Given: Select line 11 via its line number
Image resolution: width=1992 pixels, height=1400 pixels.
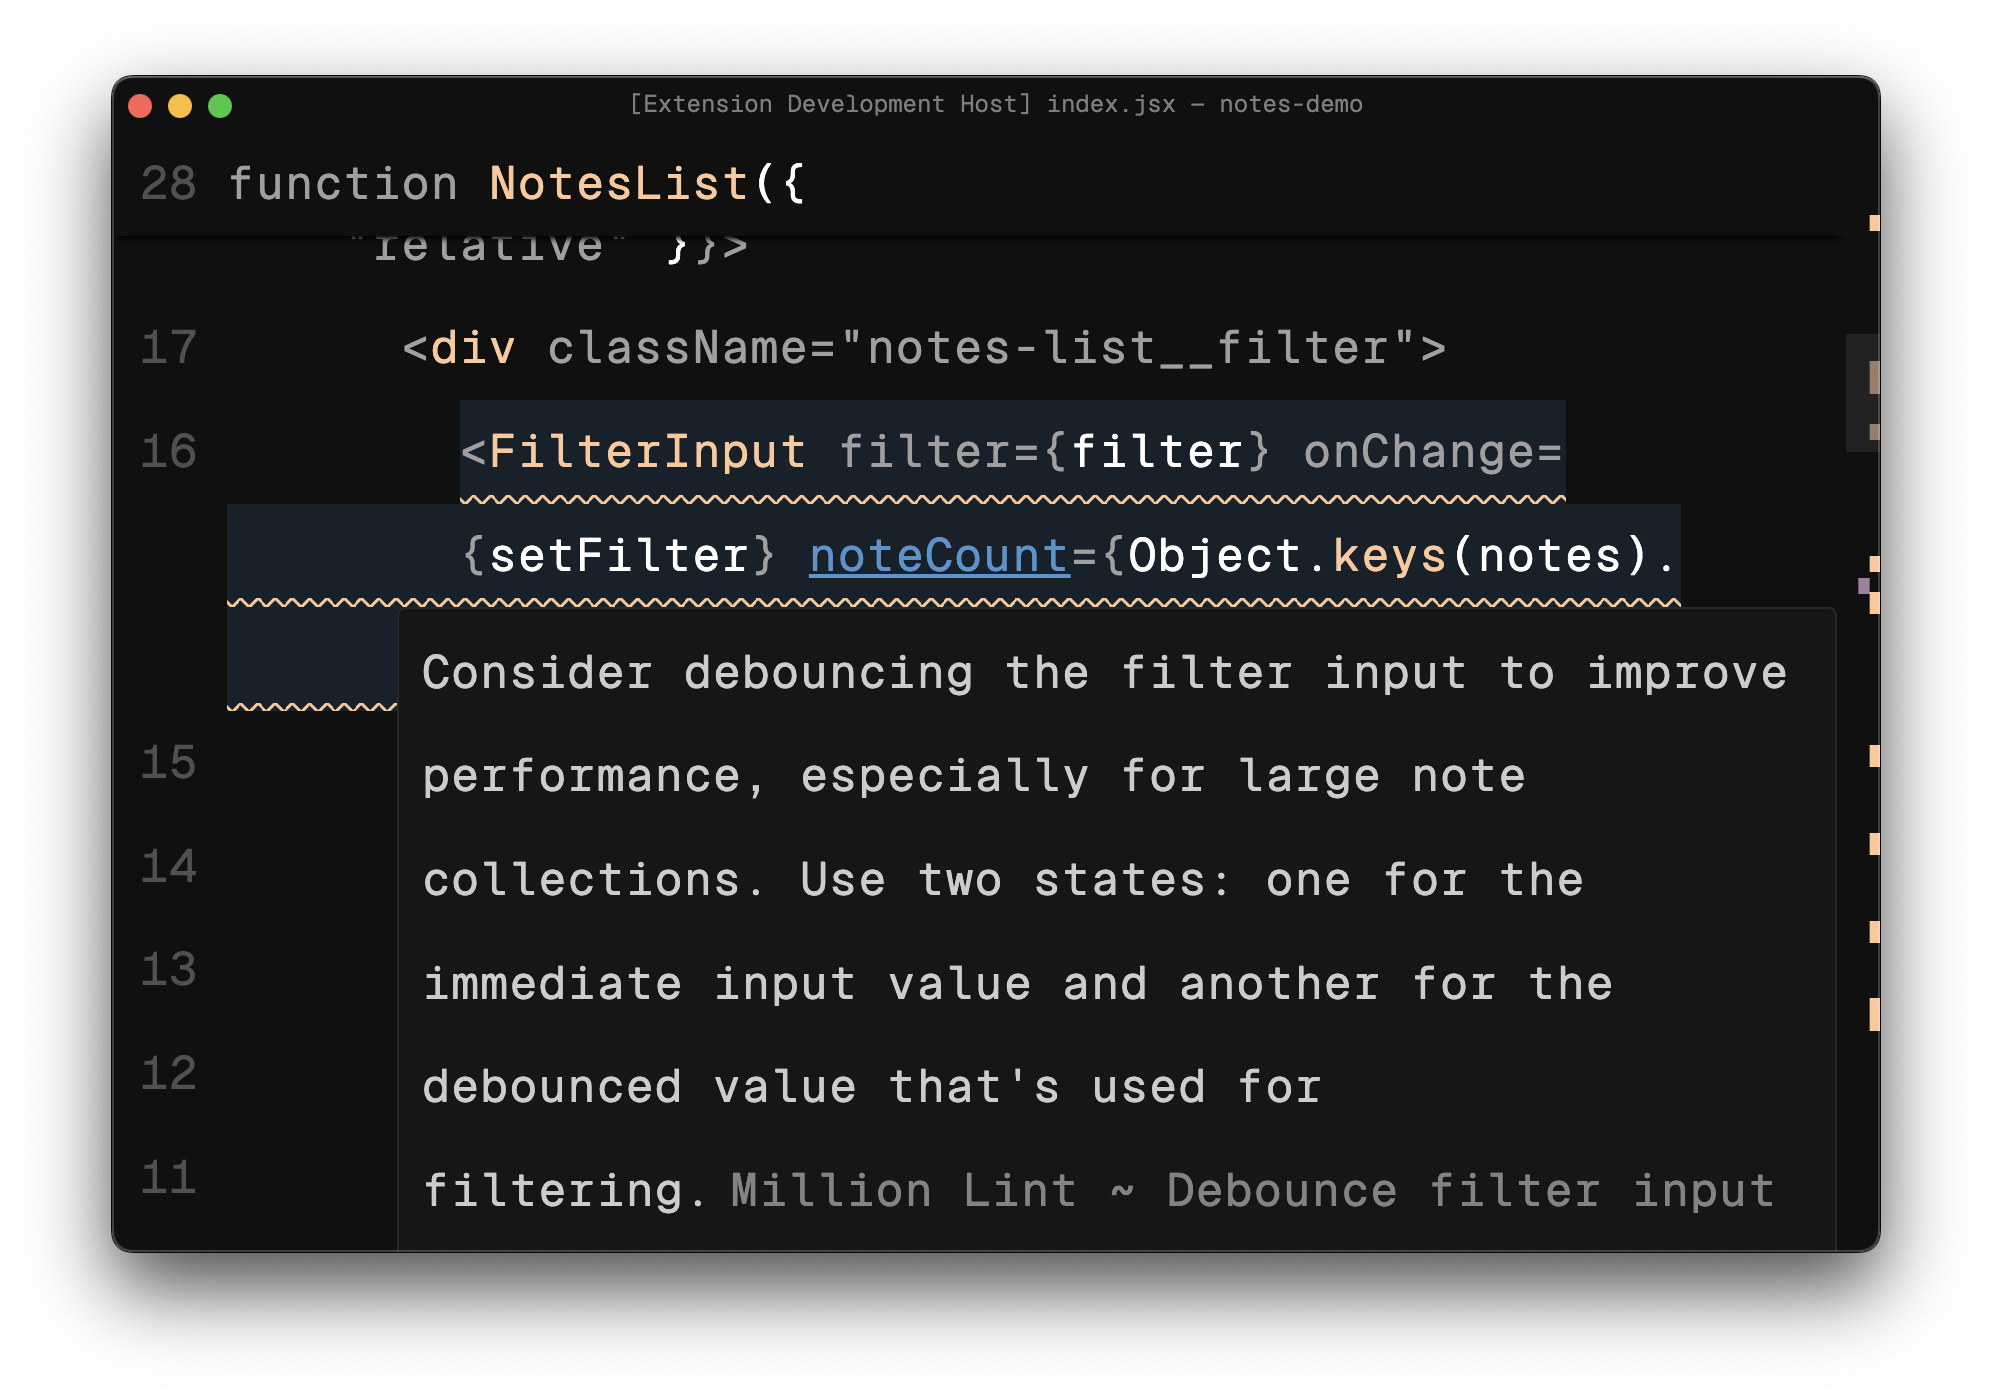Looking at the screenshot, I should point(168,1178).
